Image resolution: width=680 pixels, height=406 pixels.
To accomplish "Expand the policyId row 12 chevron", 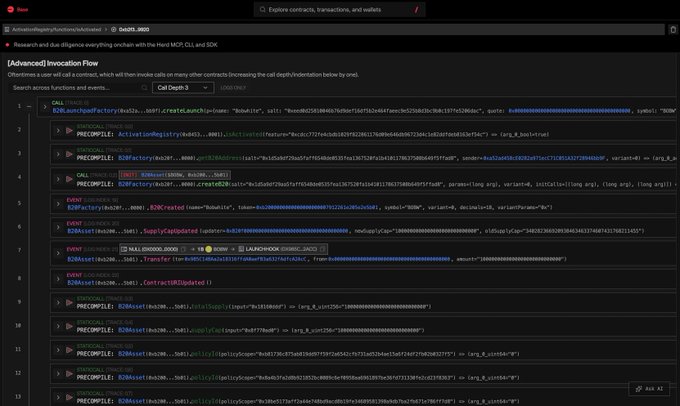I will (58, 373).
